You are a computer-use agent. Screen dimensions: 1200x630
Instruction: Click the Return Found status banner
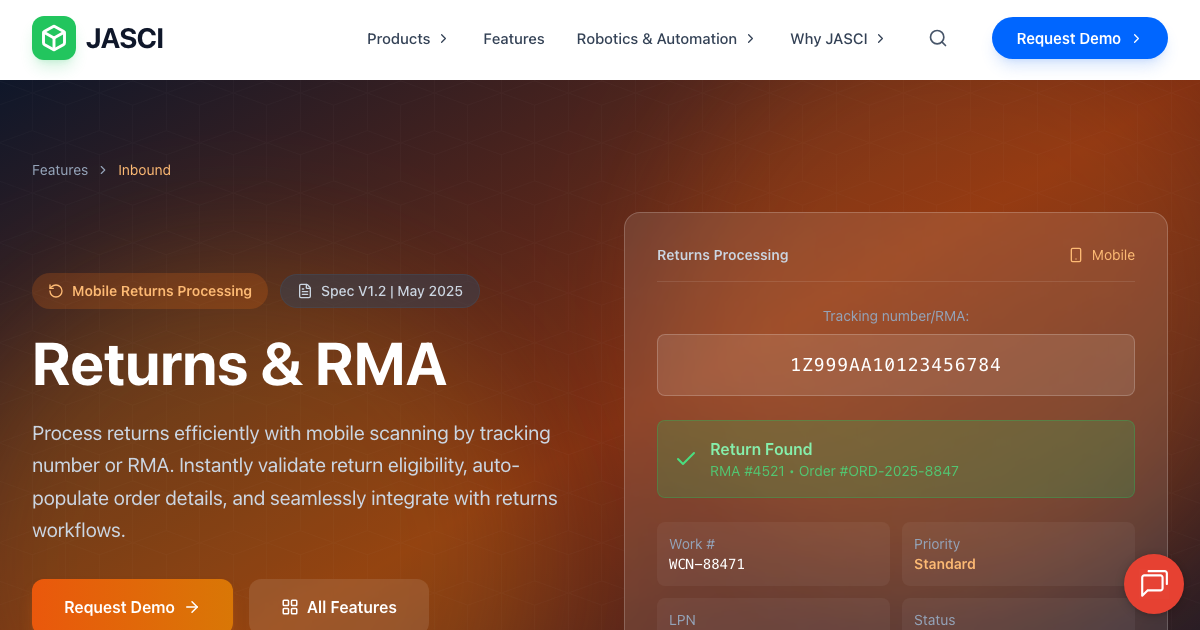[896, 459]
